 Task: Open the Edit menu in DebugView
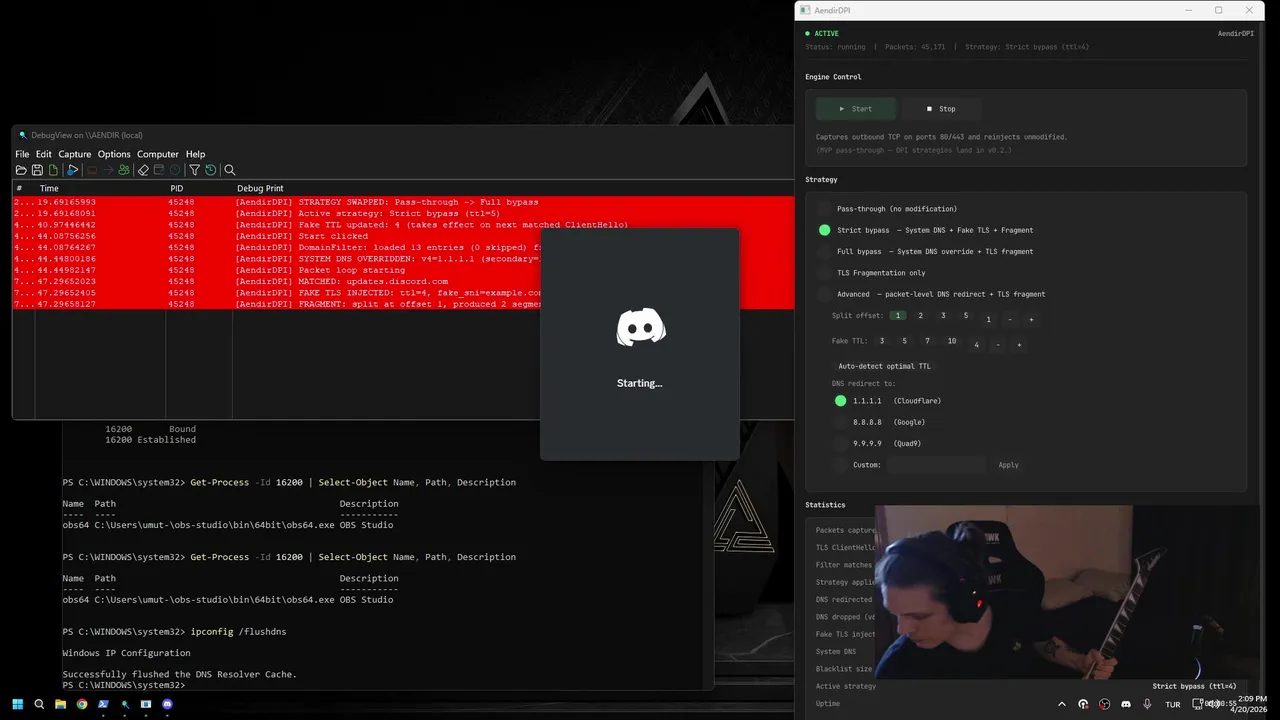tap(43, 154)
